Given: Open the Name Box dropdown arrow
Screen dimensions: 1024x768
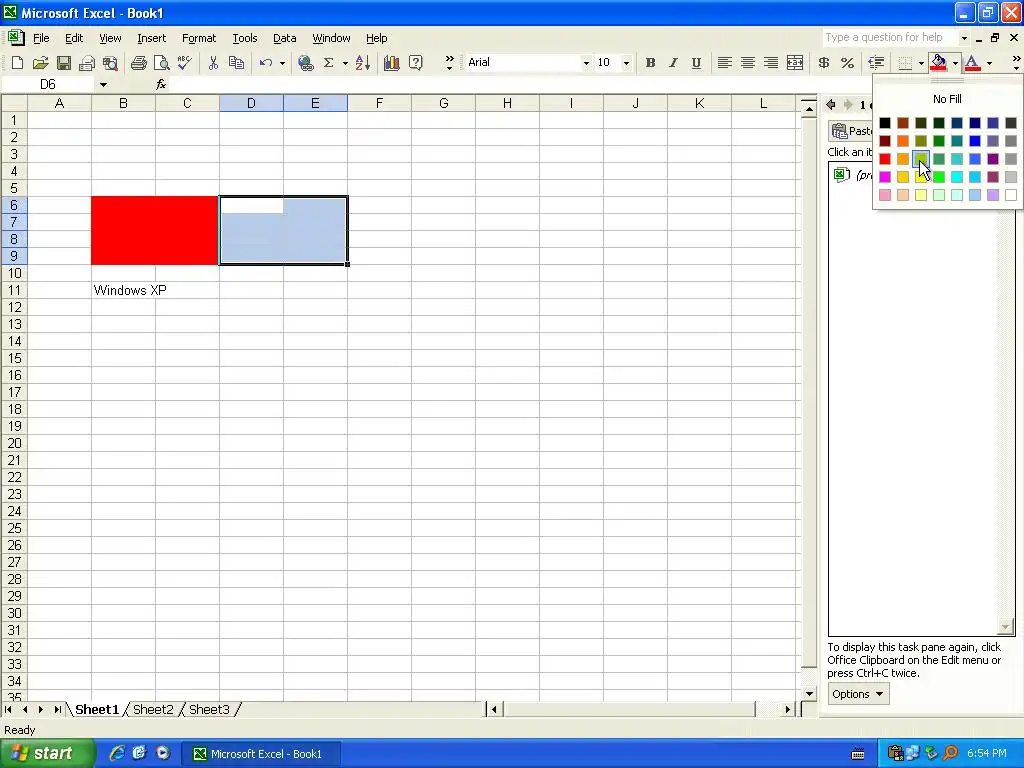Looking at the screenshot, I should pyautogui.click(x=103, y=84).
